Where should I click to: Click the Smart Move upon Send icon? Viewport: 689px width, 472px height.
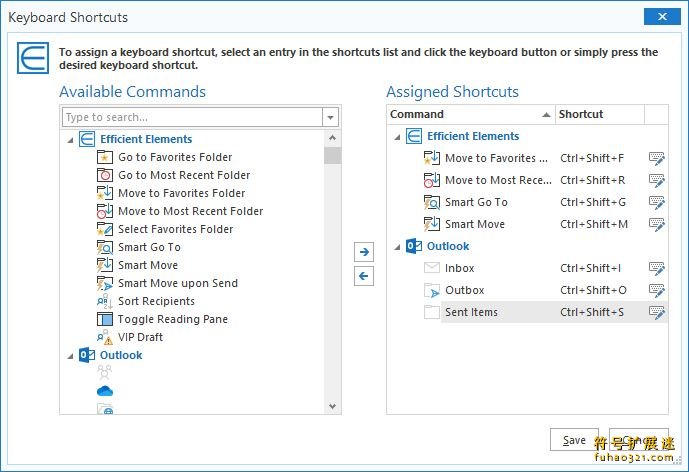(105, 283)
